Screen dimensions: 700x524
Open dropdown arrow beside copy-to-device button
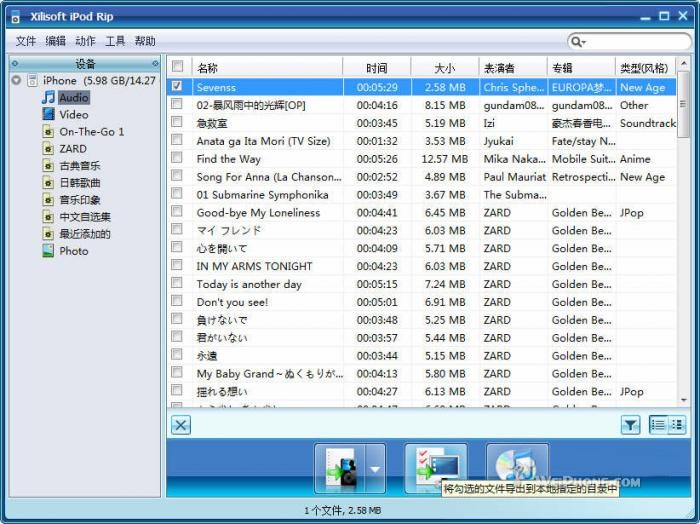click(x=375, y=469)
